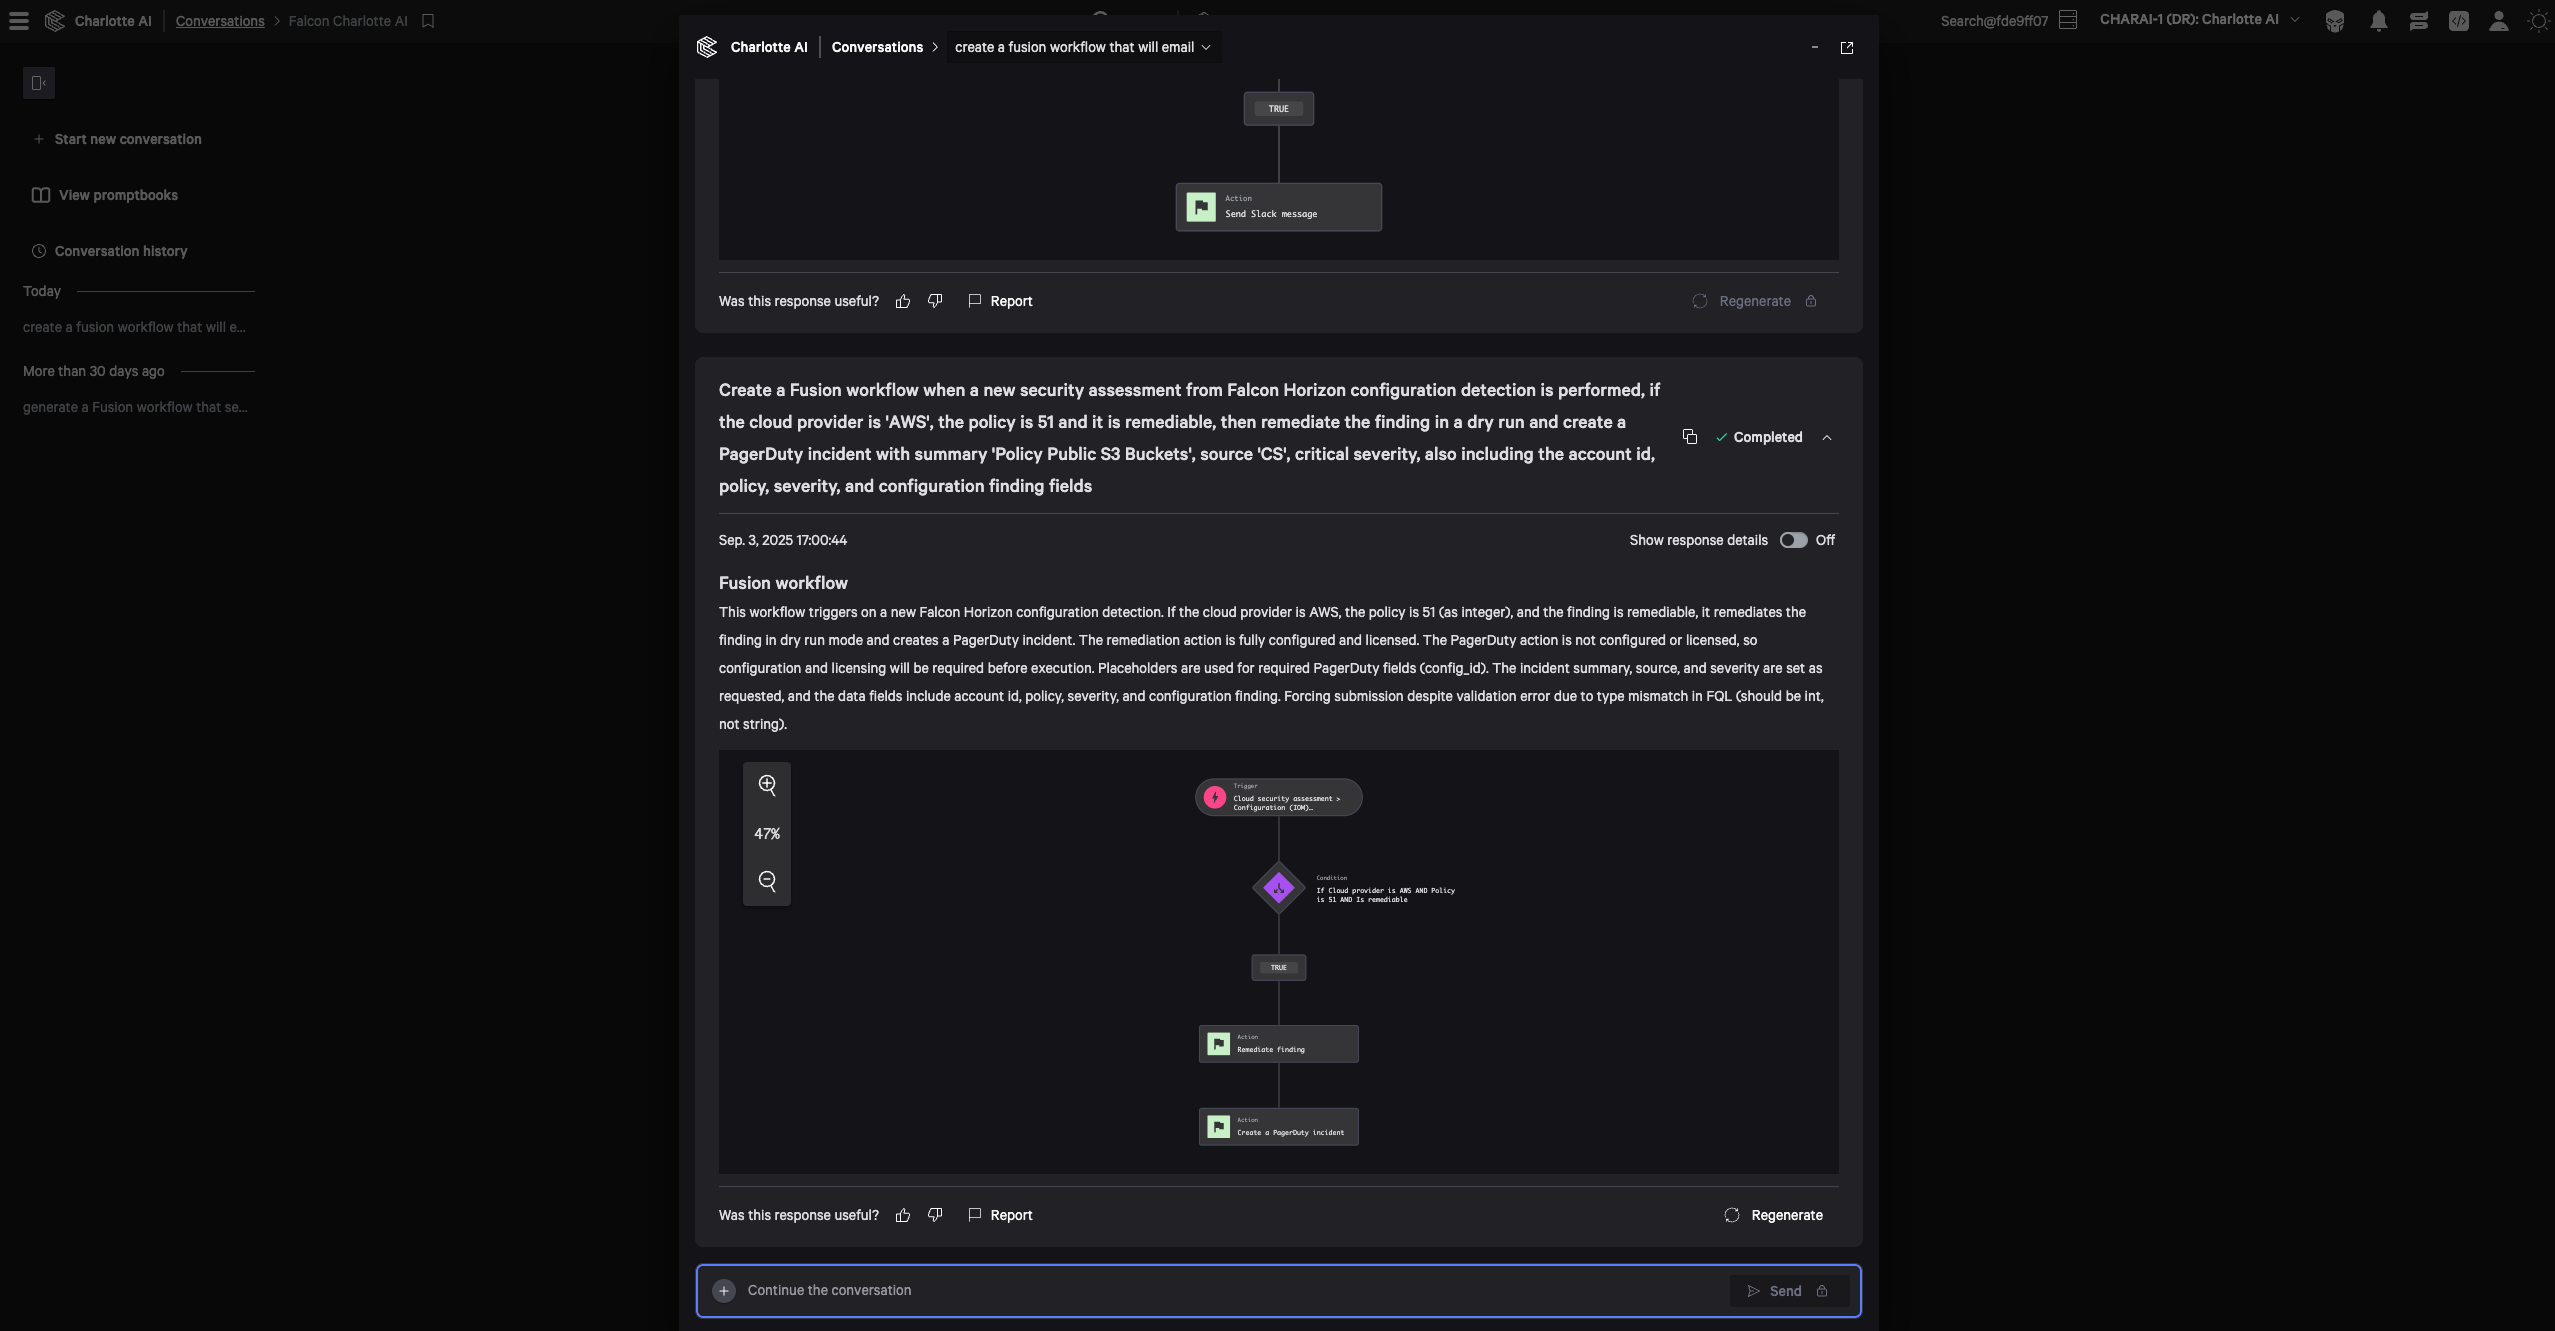Toggle Show response details switch
Image resolution: width=2555 pixels, height=1331 pixels.
1793,540
